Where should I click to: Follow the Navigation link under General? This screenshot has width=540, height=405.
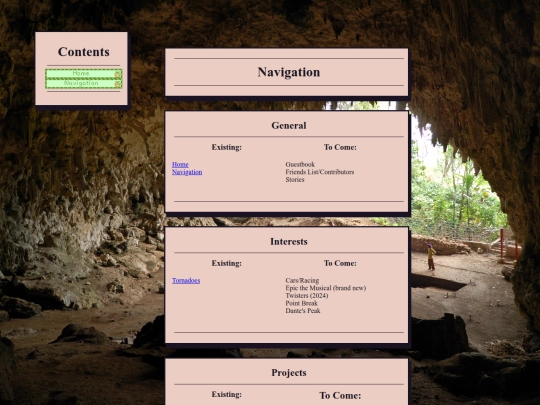pos(187,172)
